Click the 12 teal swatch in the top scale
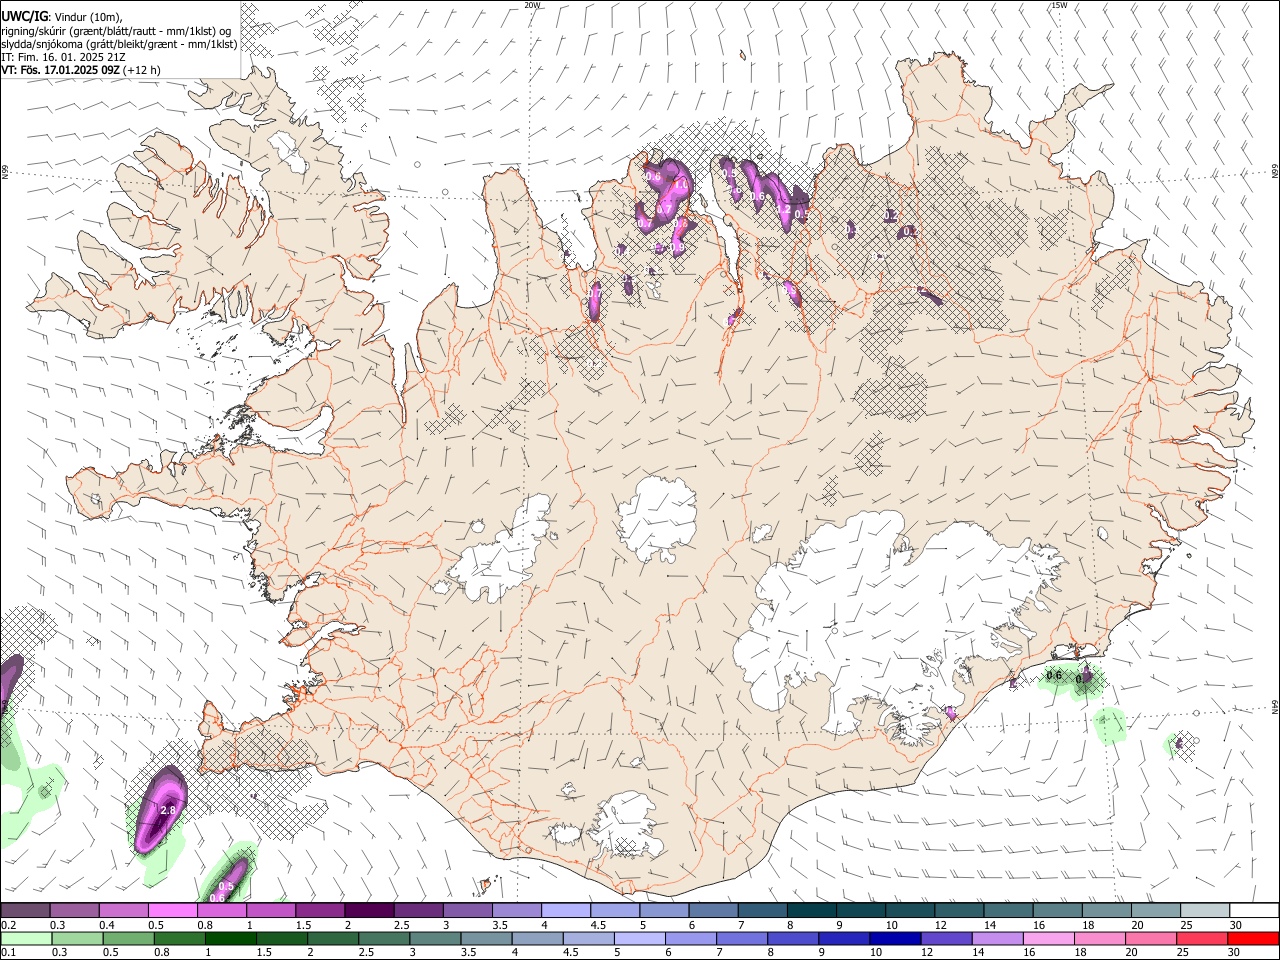Screen dimensions: 1280x960 (959, 910)
